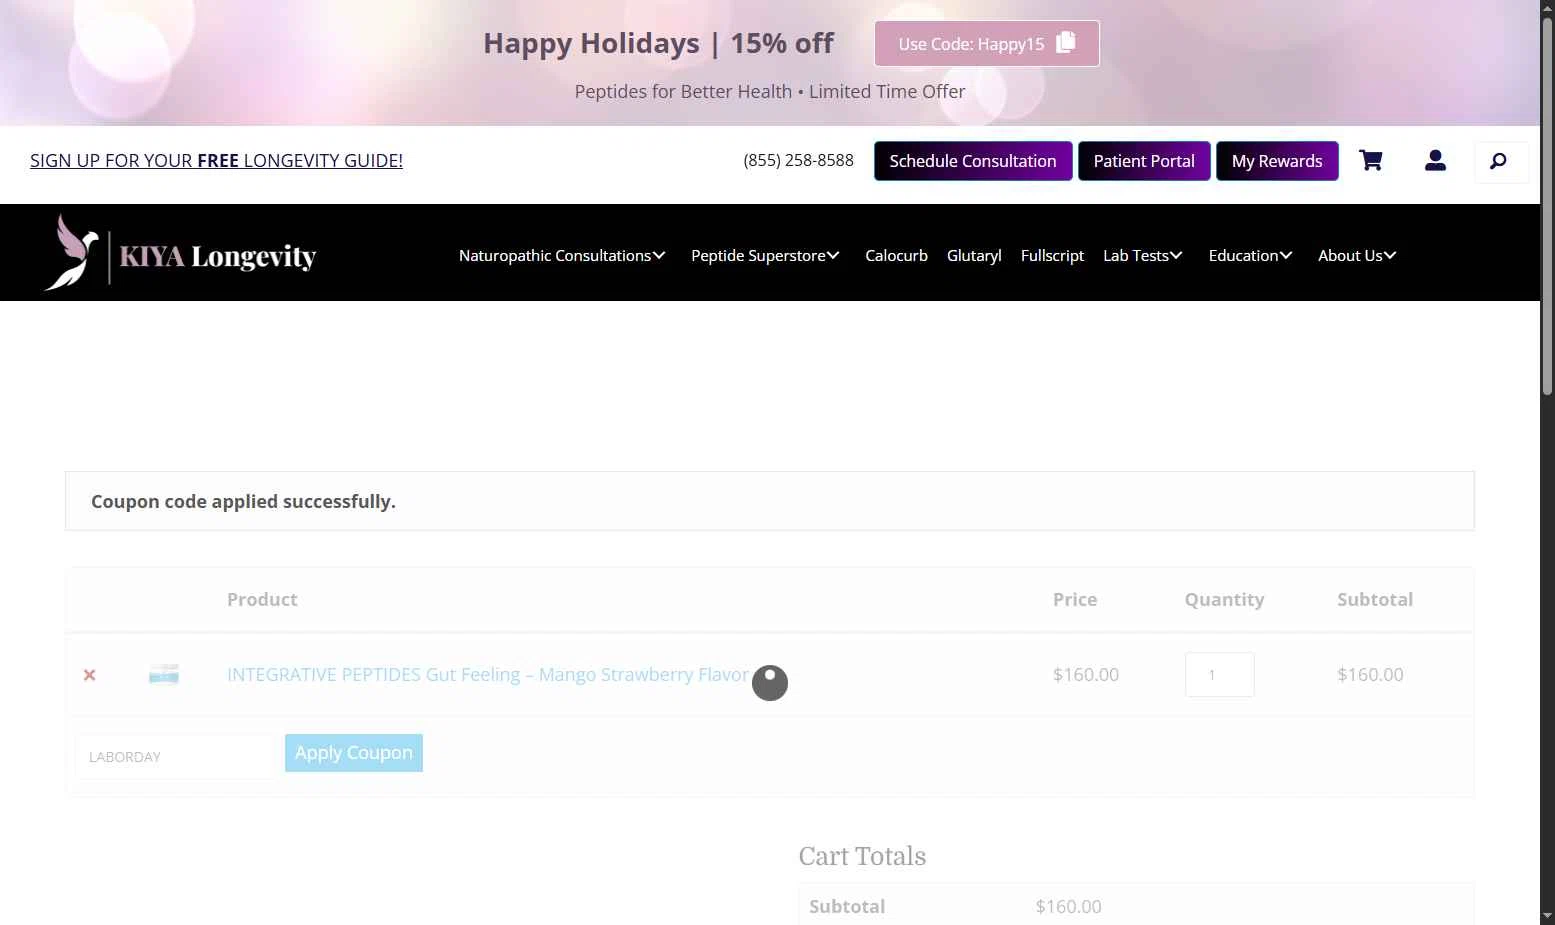
Task: Click Apply Coupon button
Action: pyautogui.click(x=354, y=753)
